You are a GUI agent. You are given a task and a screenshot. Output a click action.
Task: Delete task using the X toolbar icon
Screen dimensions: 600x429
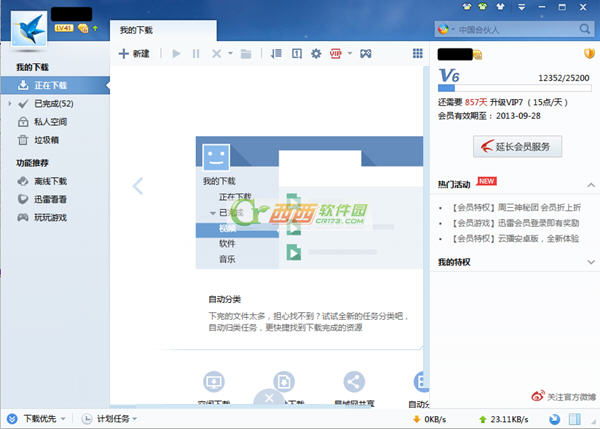coord(217,54)
